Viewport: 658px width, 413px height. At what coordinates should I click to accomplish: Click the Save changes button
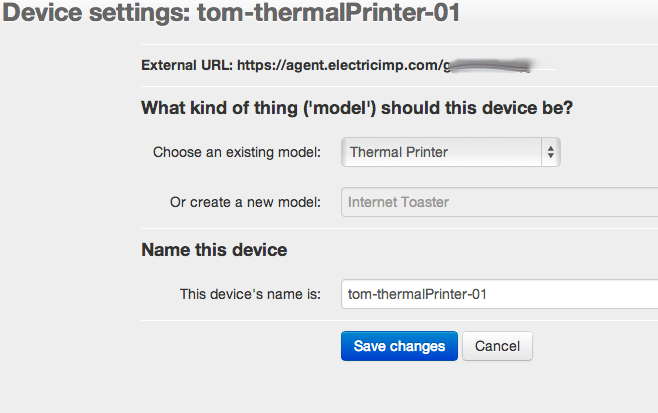coord(399,346)
